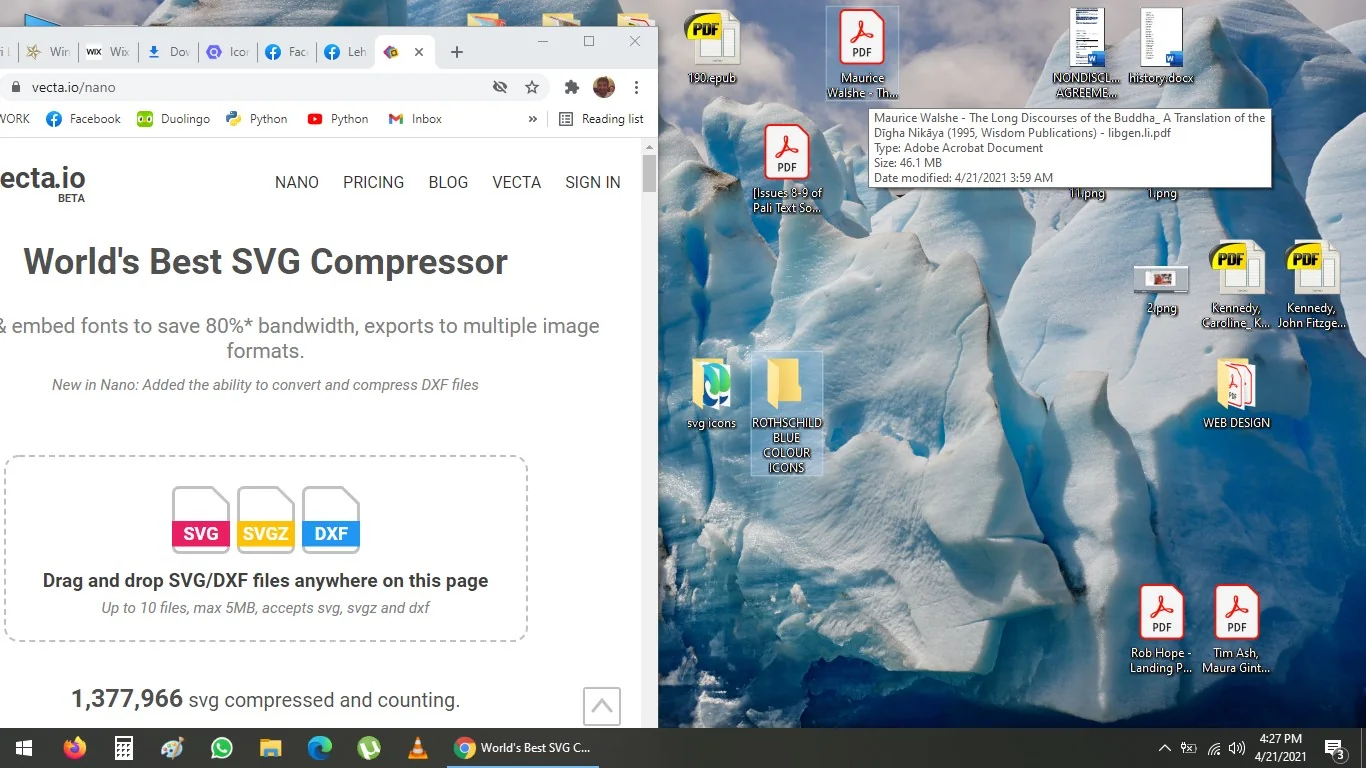The width and height of the screenshot is (1366, 768).
Task: Open the Duolingo bookmark
Action: click(174, 119)
